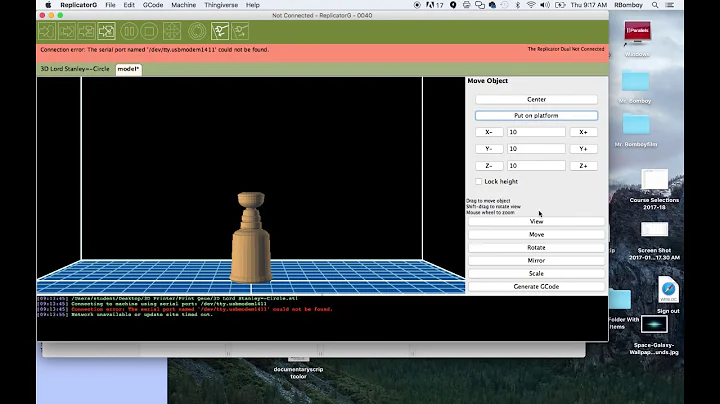Pause the build with the toolbar pause icon

coord(129,31)
